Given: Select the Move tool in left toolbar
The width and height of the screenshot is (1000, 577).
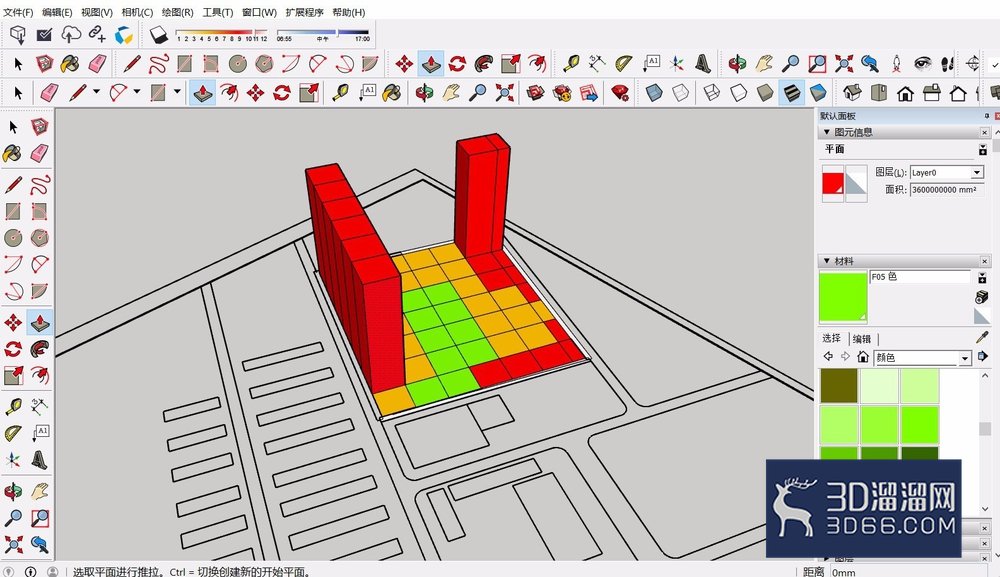Looking at the screenshot, I should 13,323.
